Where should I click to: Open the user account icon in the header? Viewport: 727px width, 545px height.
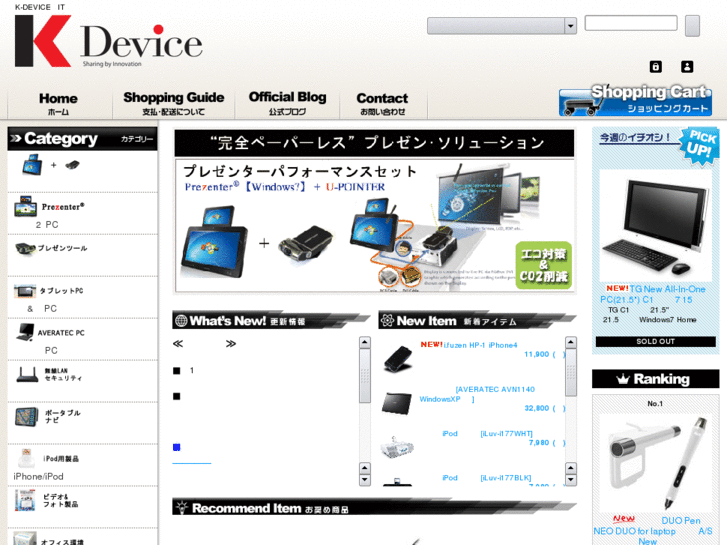point(687,66)
